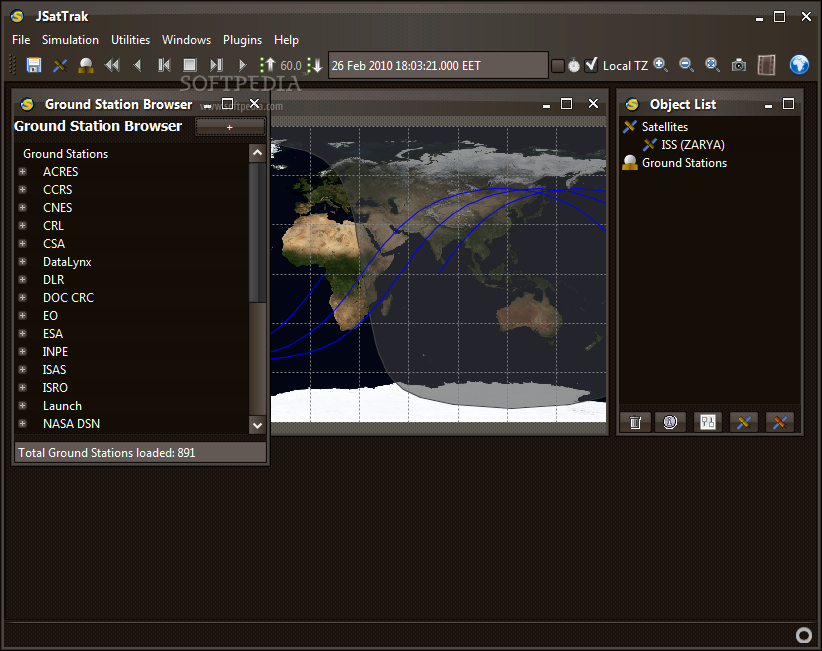Select the ISAS network label
This screenshot has width=822, height=651.
tap(55, 370)
